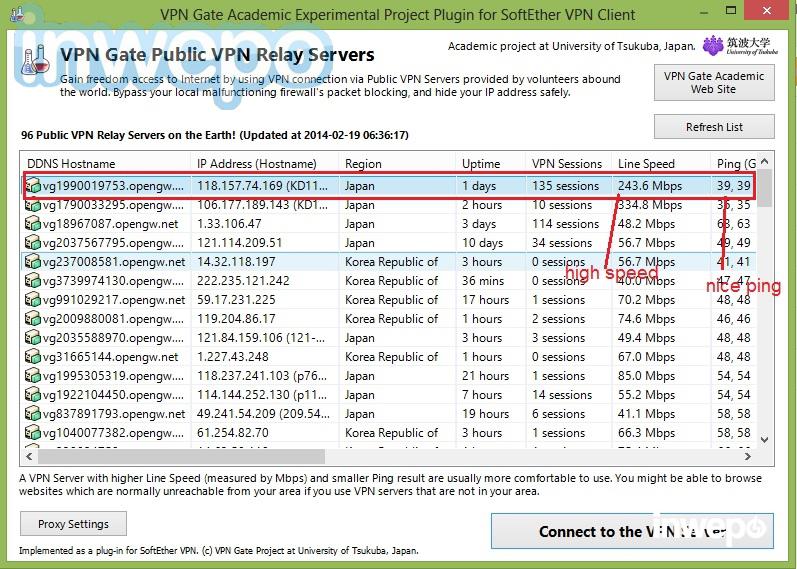The width and height of the screenshot is (797, 569).
Task: Click the horizontal scrollbar thumb
Action: pos(181,457)
